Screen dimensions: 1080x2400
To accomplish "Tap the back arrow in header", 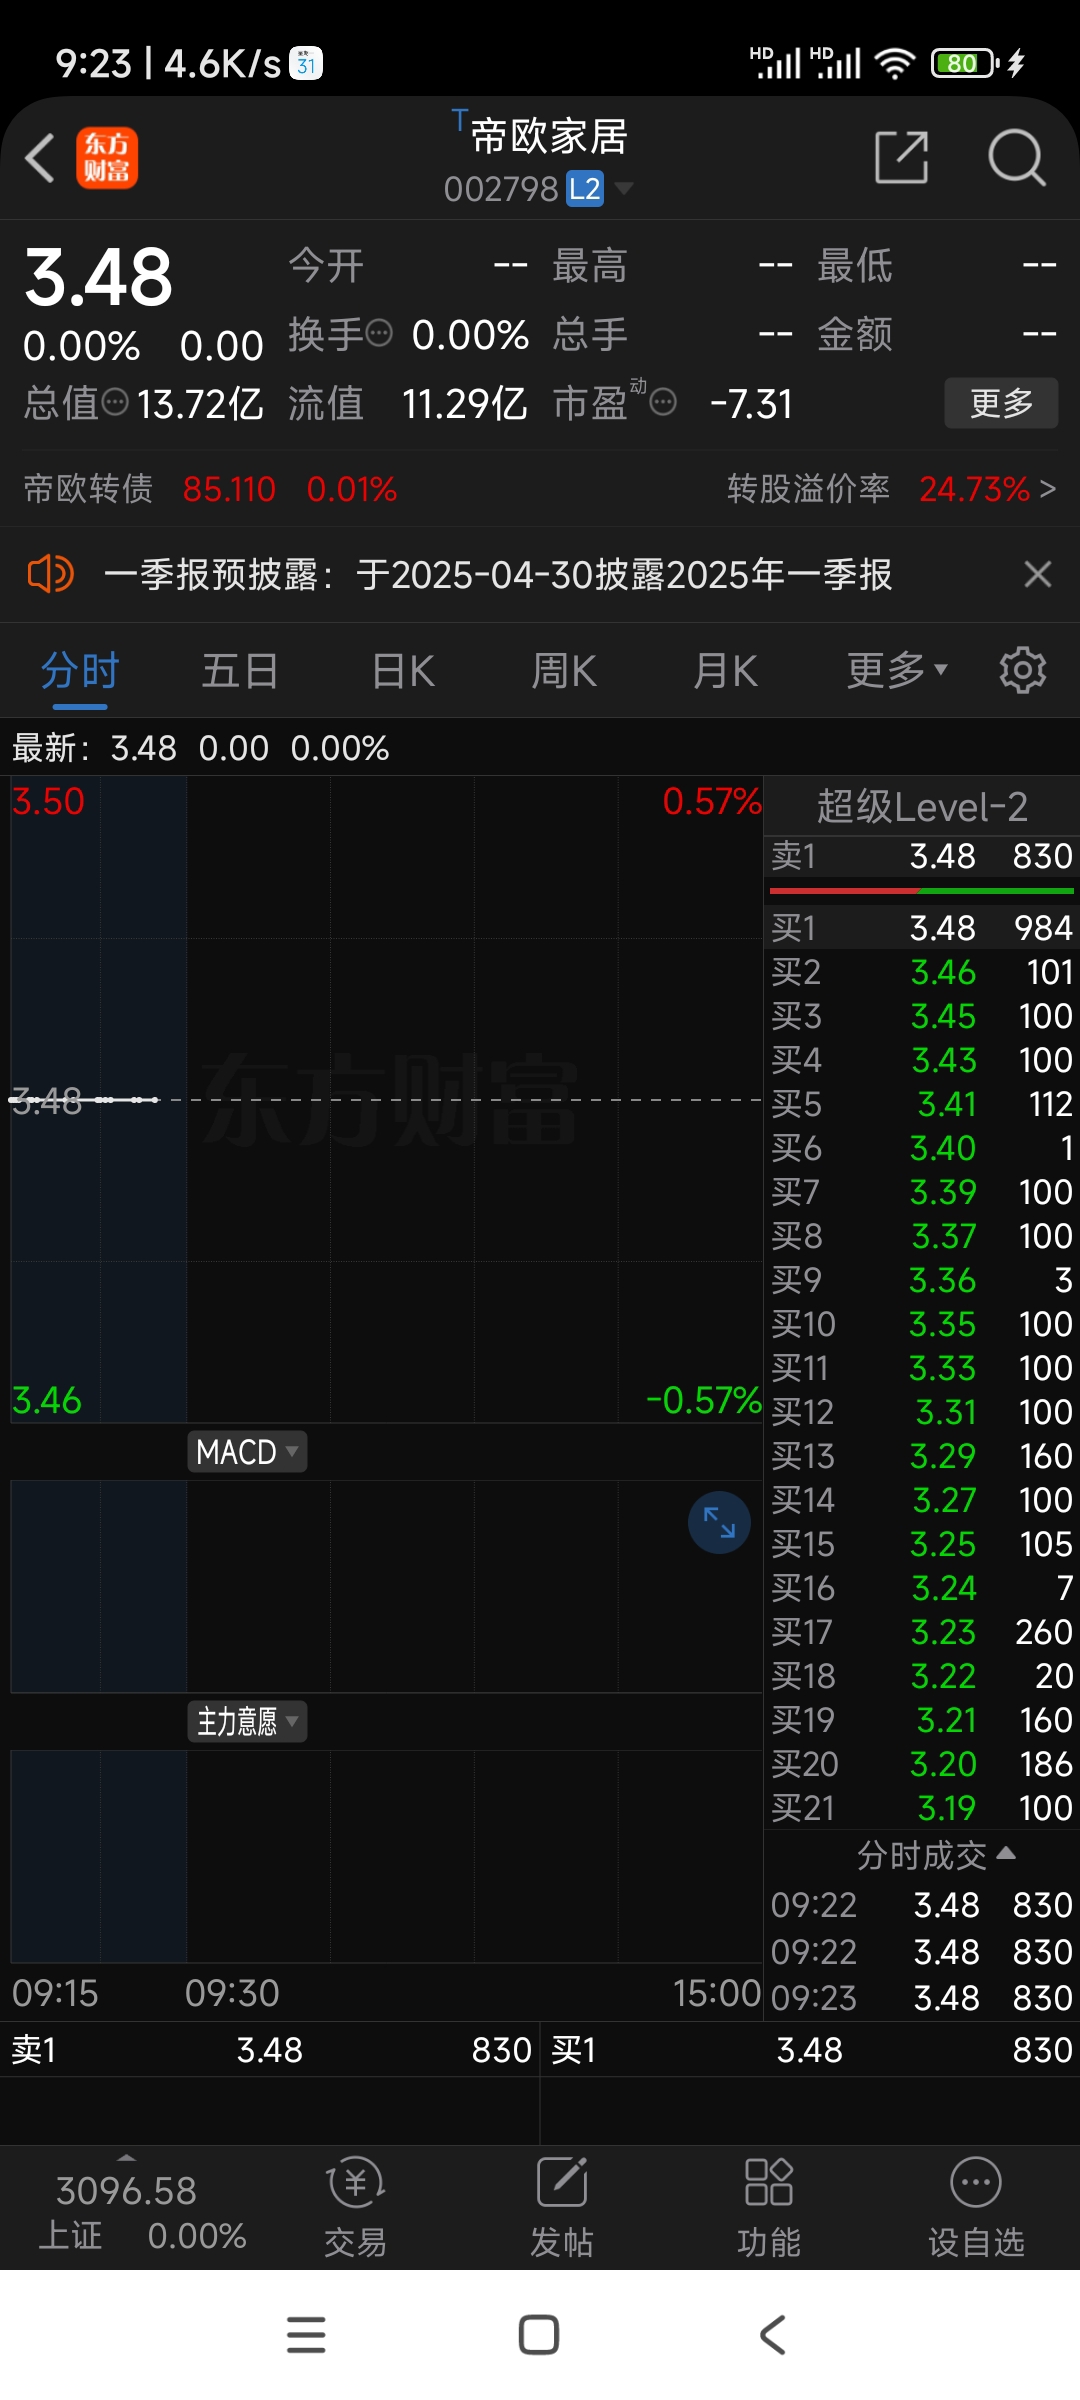I will tap(40, 158).
